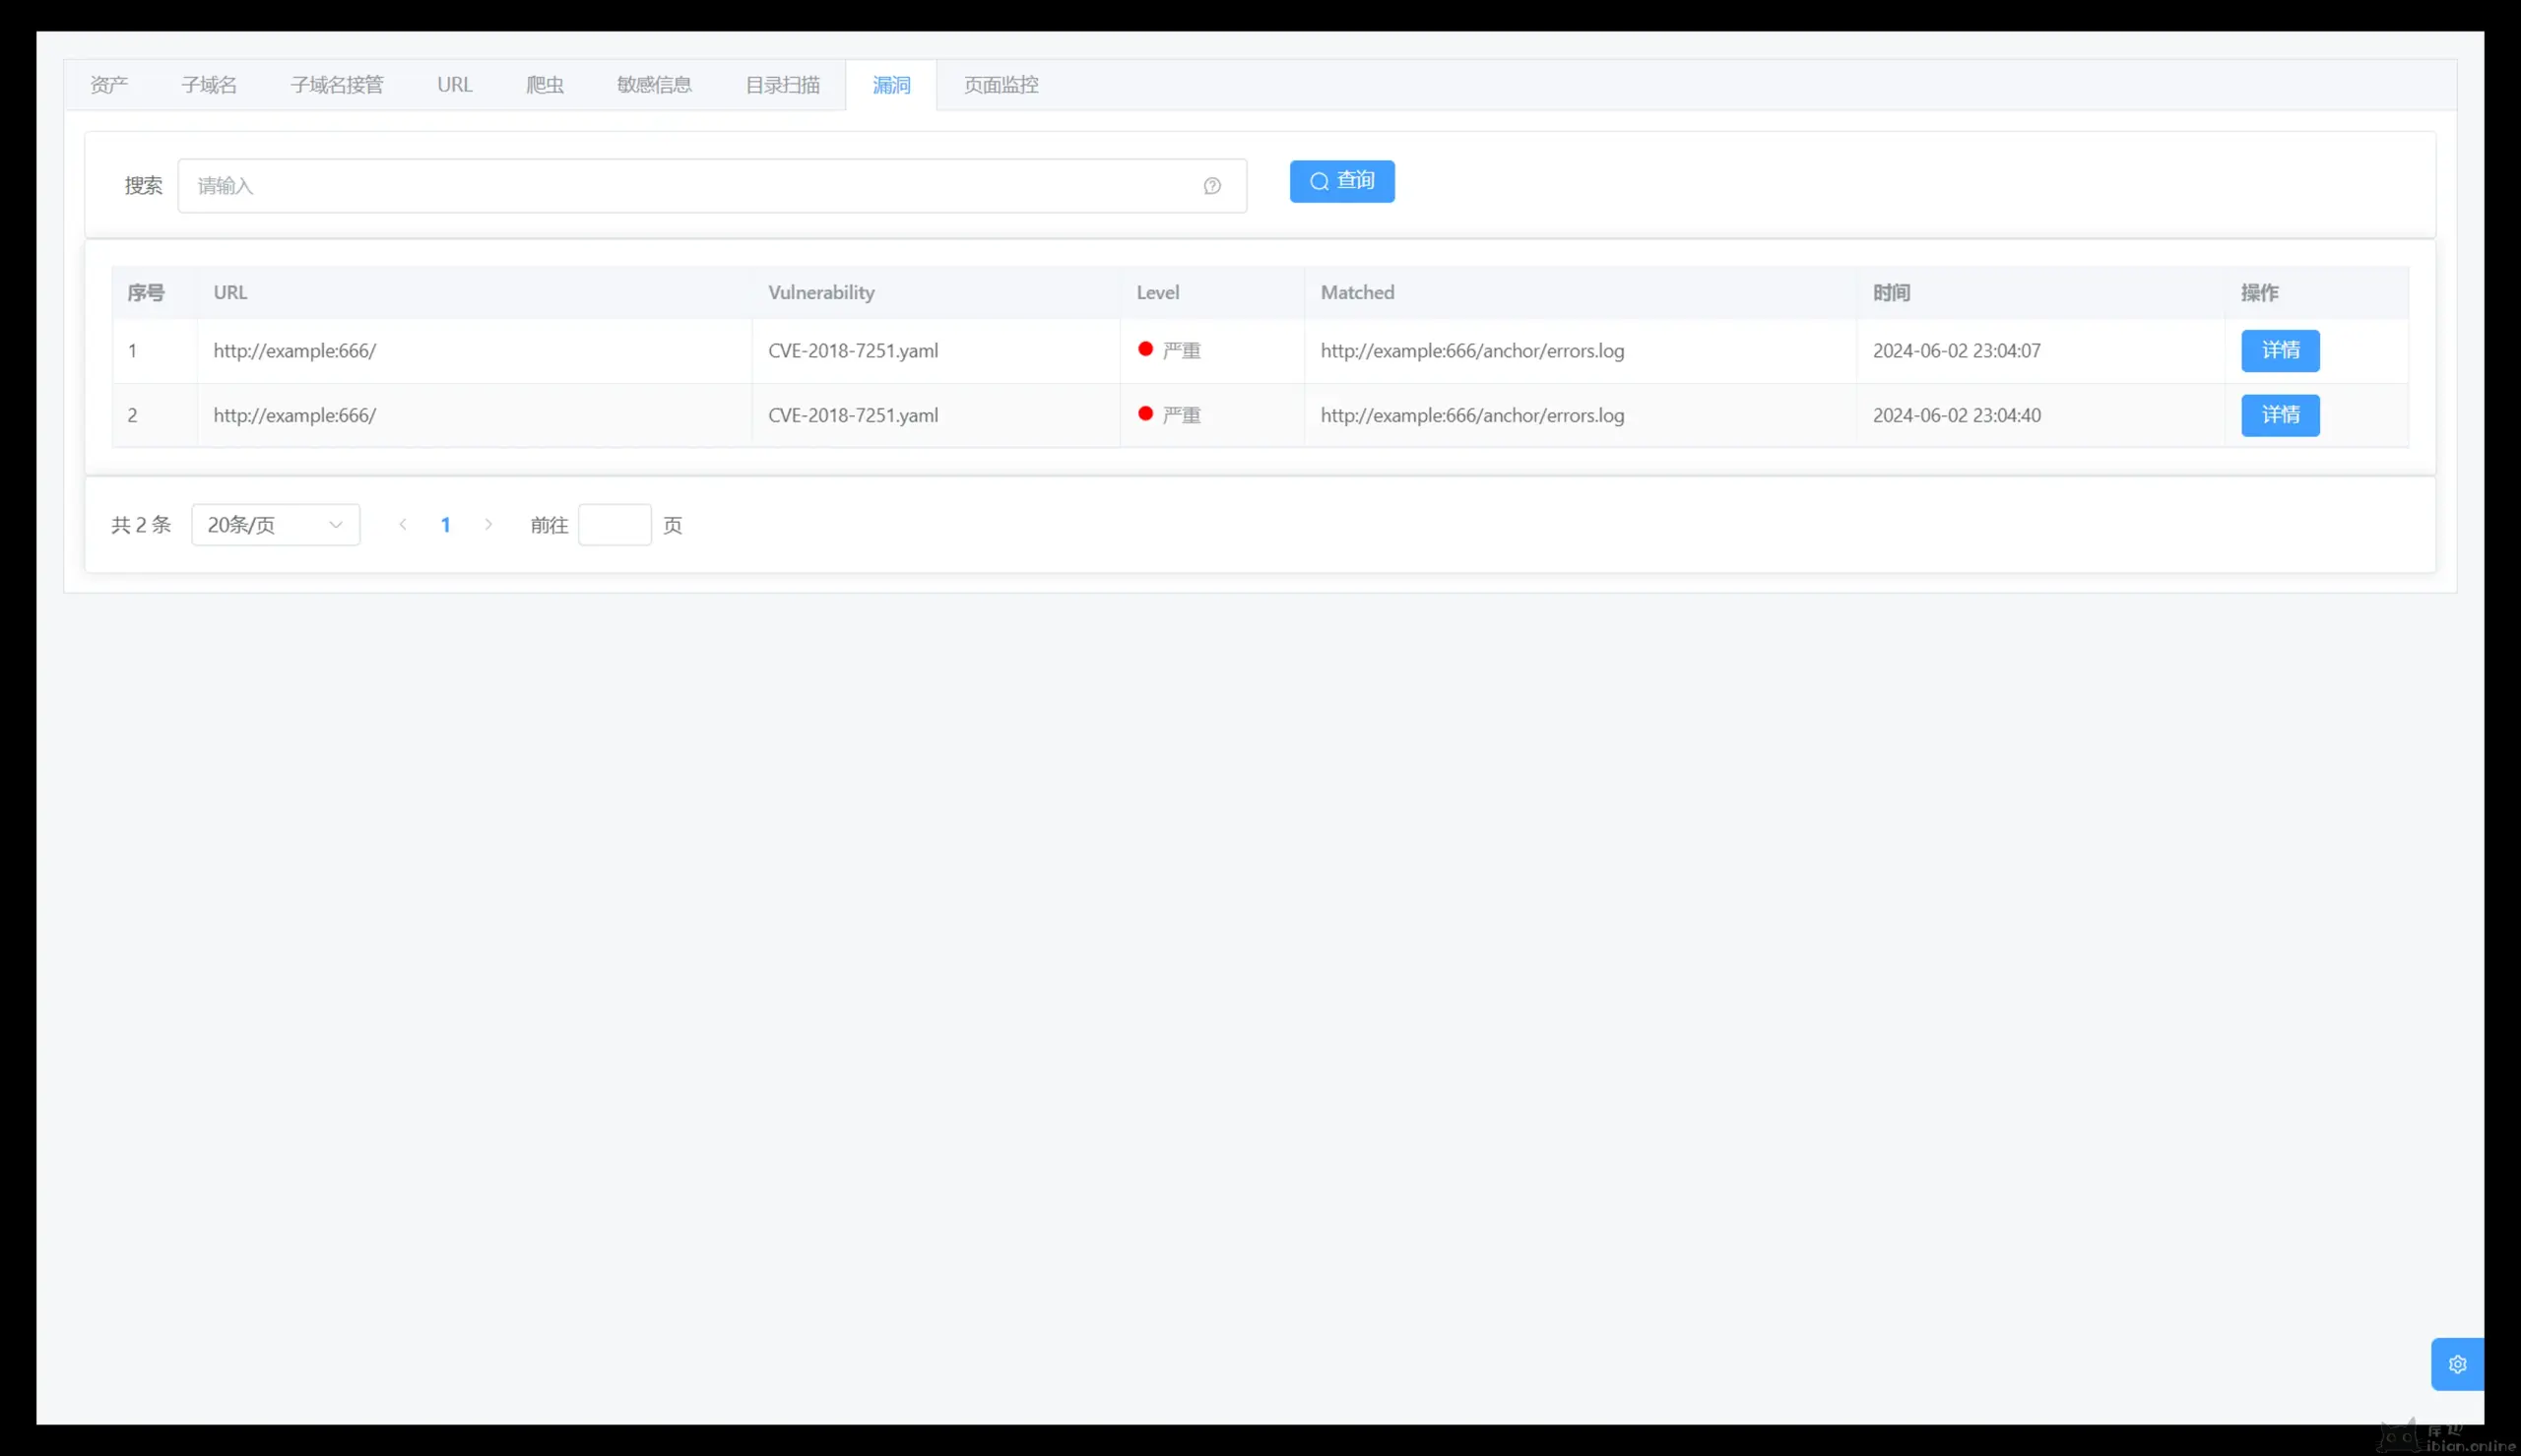Switch to 页面监控 tab
Viewport: 2521px width, 1456px height.
click(x=1001, y=85)
